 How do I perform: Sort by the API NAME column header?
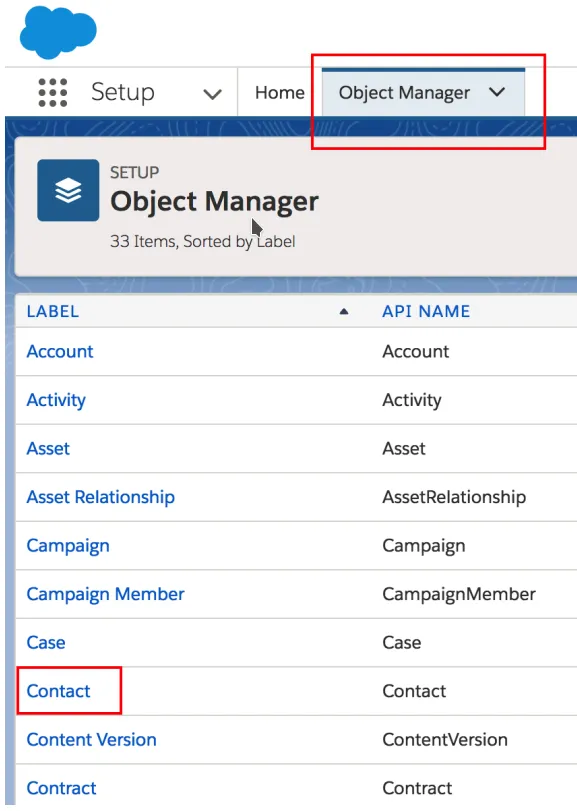(x=426, y=311)
